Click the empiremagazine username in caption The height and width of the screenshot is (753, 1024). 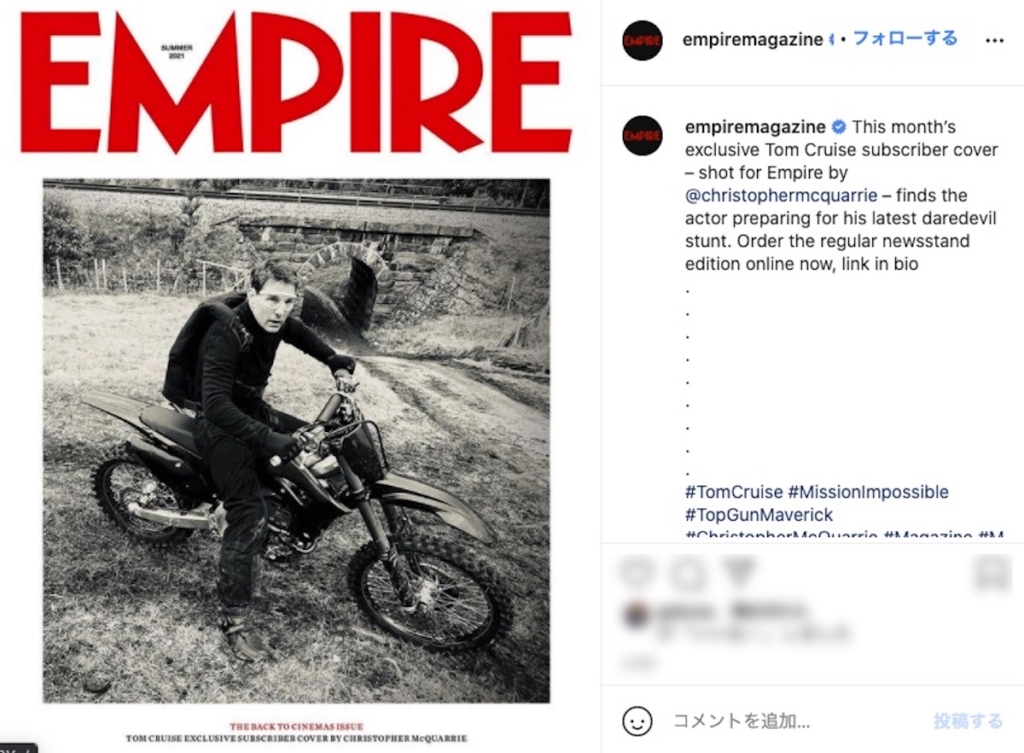point(755,127)
